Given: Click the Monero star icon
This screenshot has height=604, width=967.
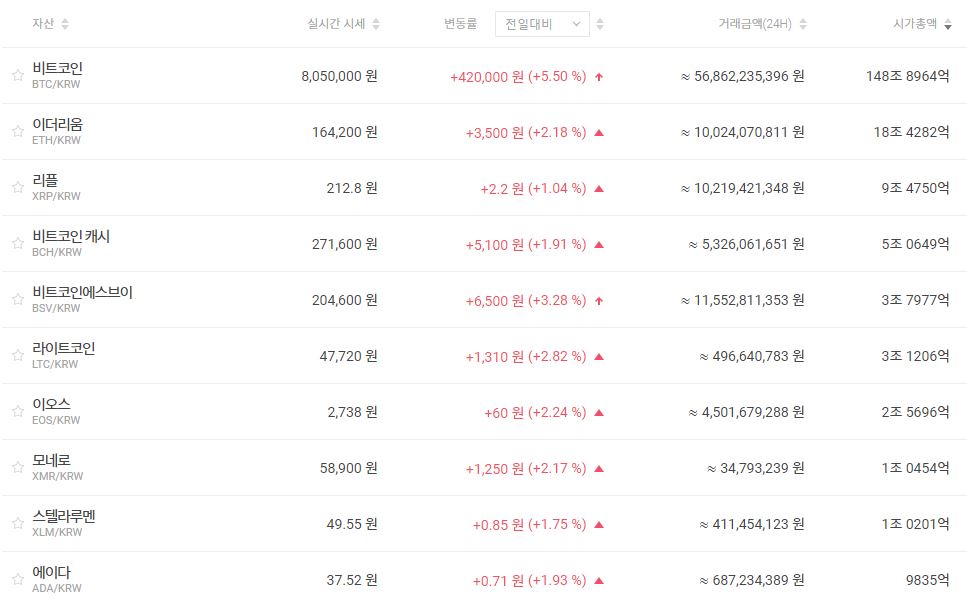Looking at the screenshot, I should point(17,468).
